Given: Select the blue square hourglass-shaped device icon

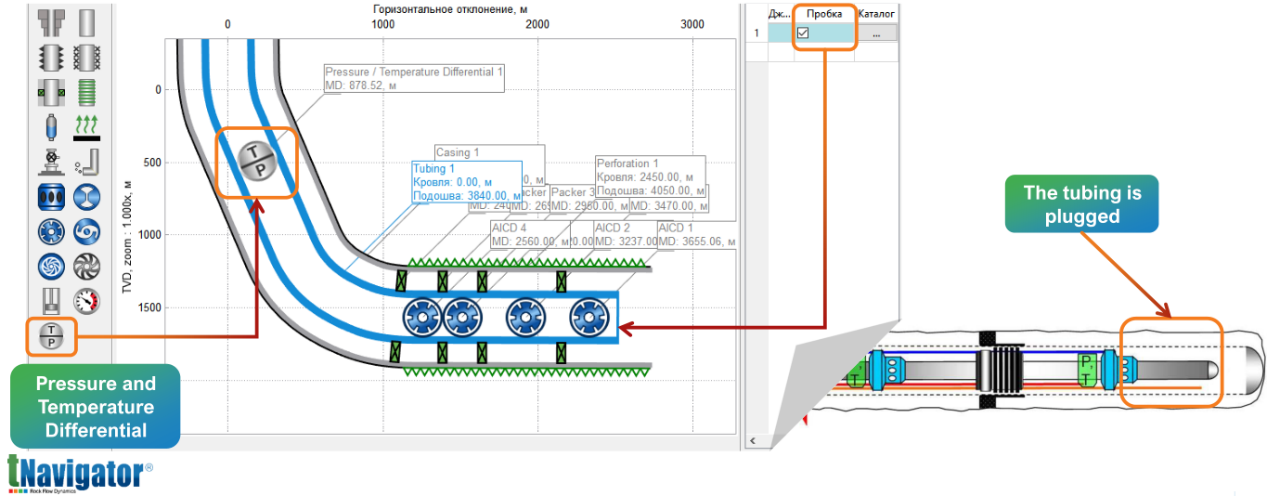Looking at the screenshot, I should (x=88, y=197).
